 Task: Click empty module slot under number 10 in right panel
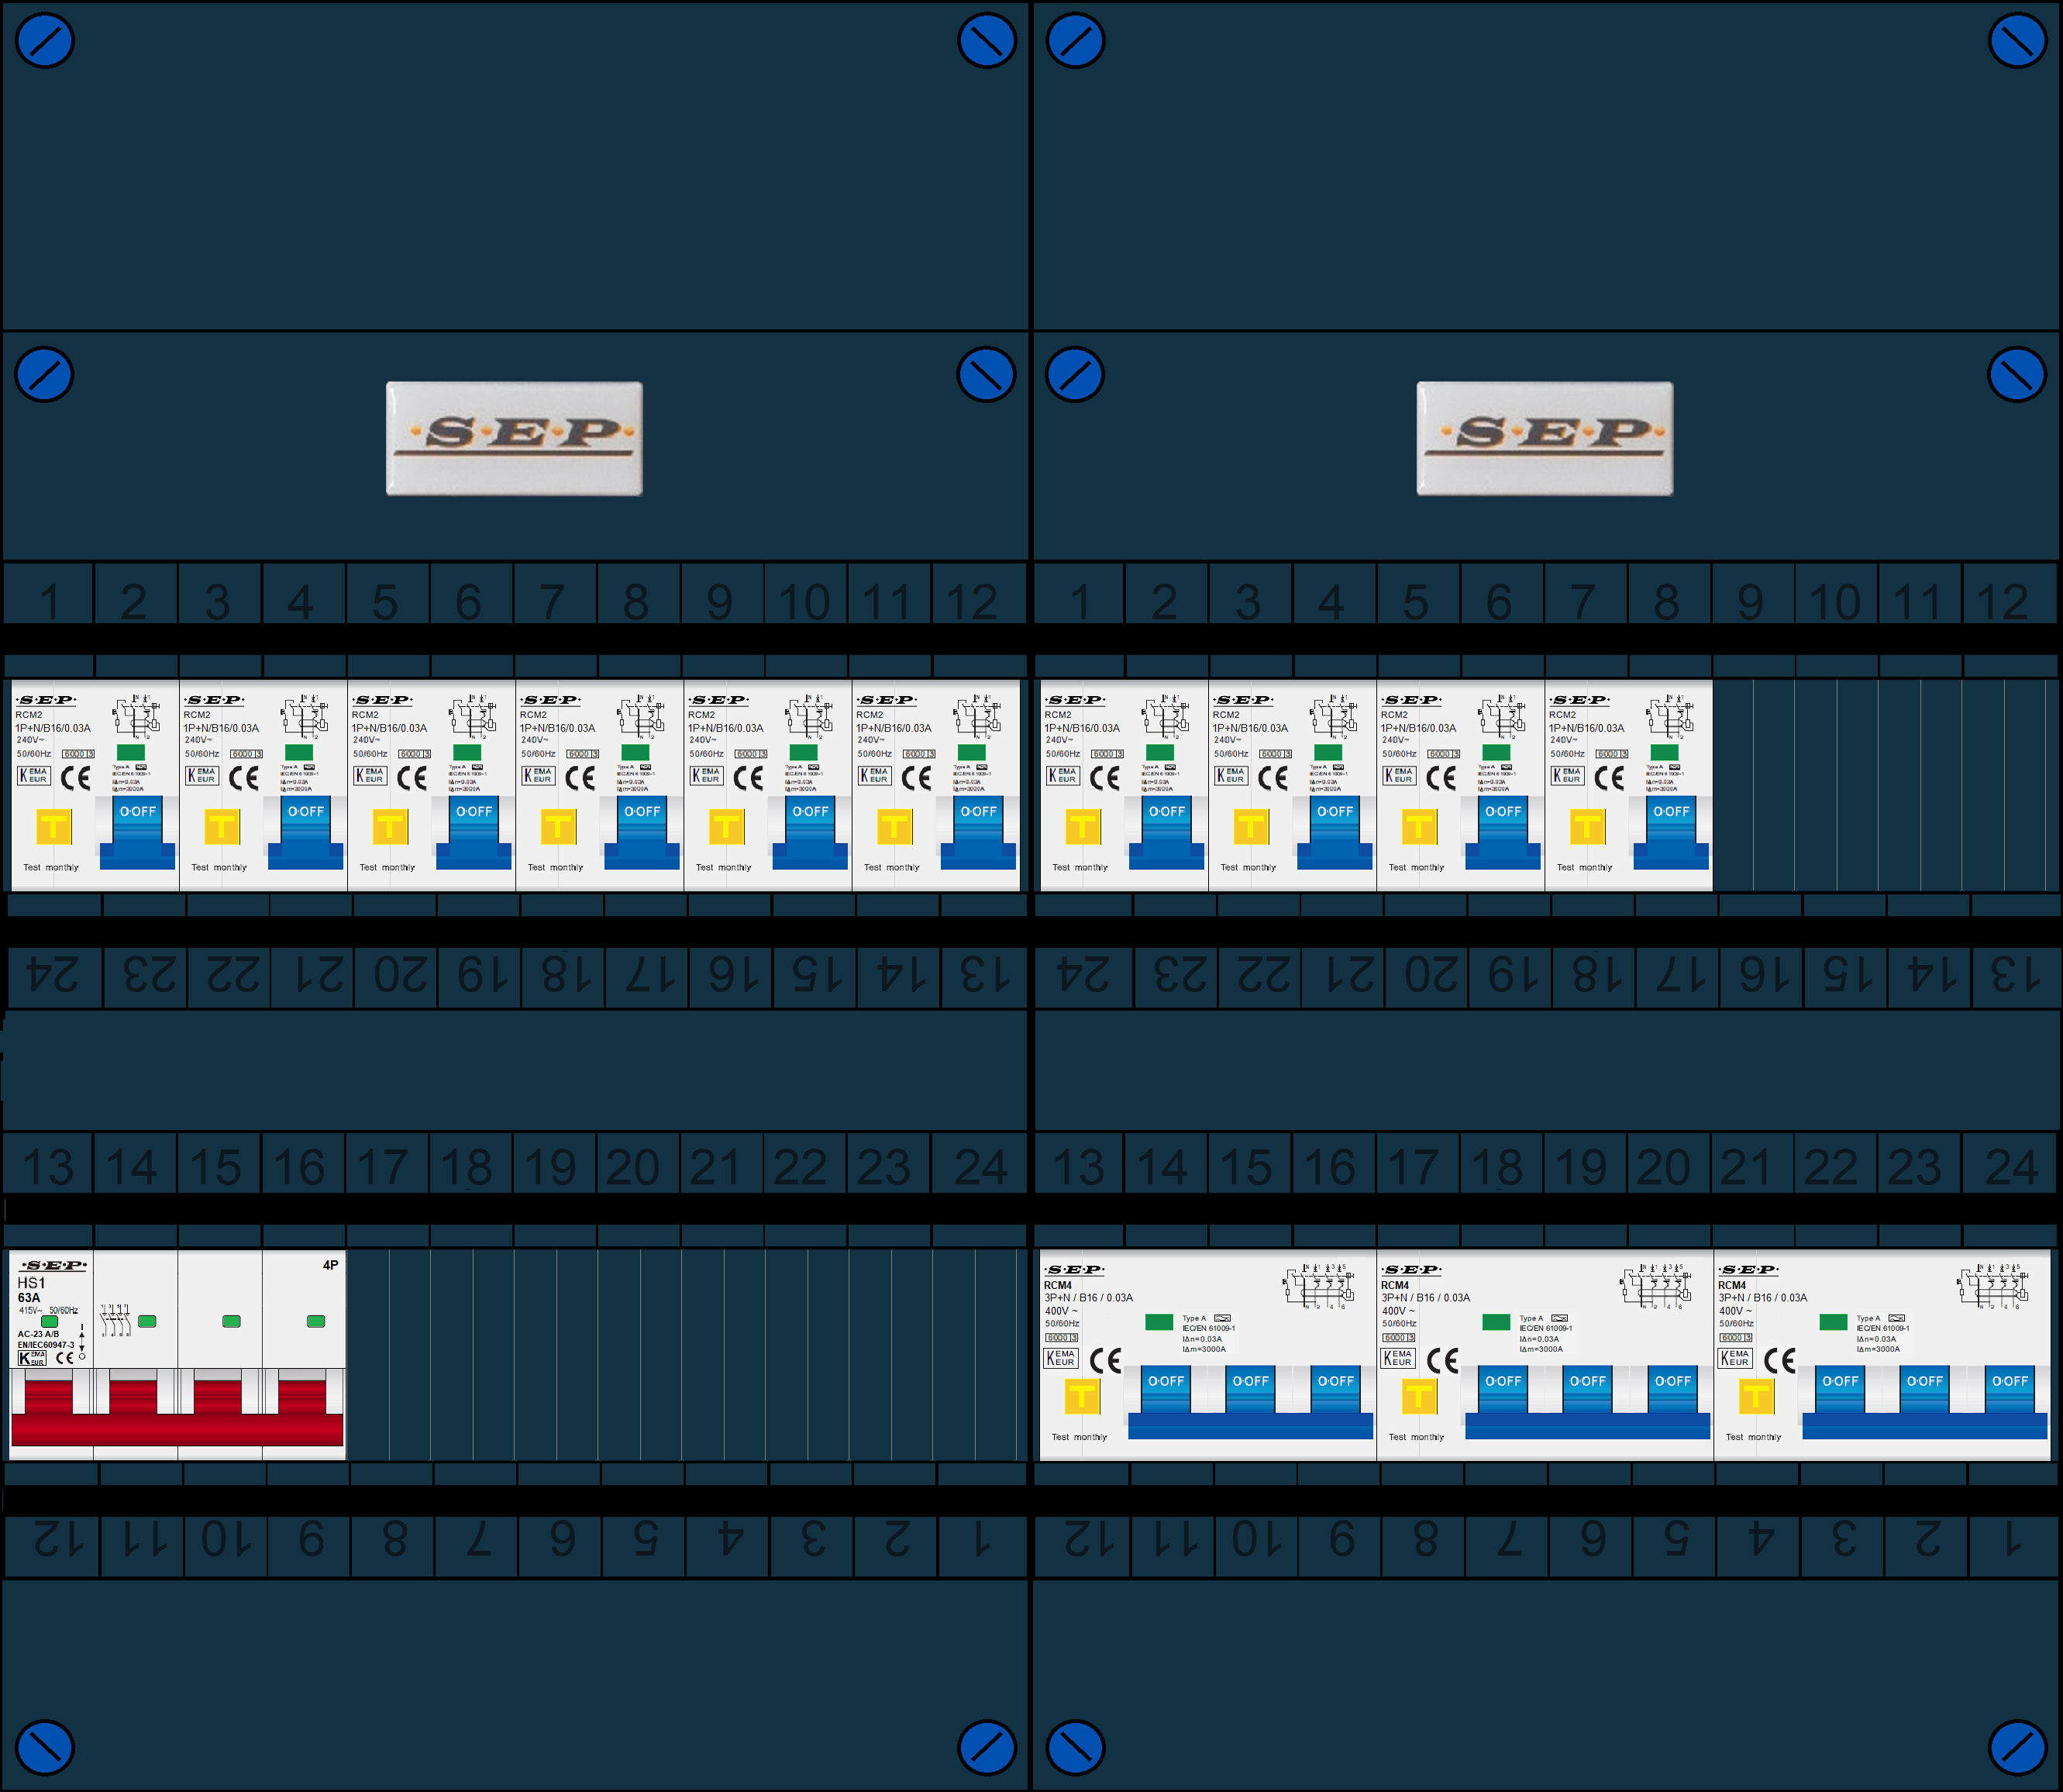(1836, 785)
